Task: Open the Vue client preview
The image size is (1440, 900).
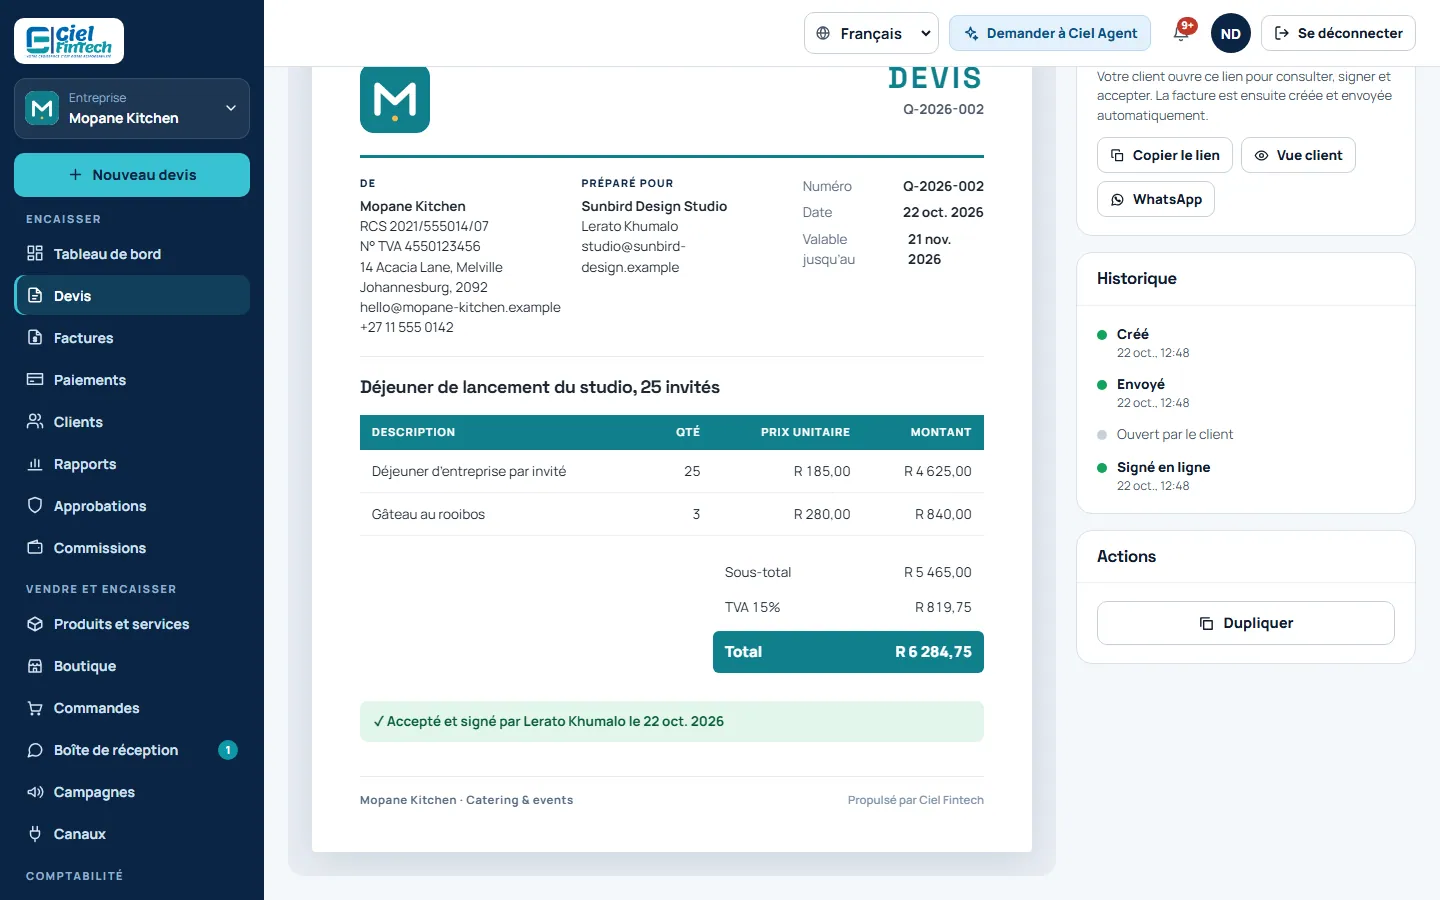Action: pos(1298,155)
